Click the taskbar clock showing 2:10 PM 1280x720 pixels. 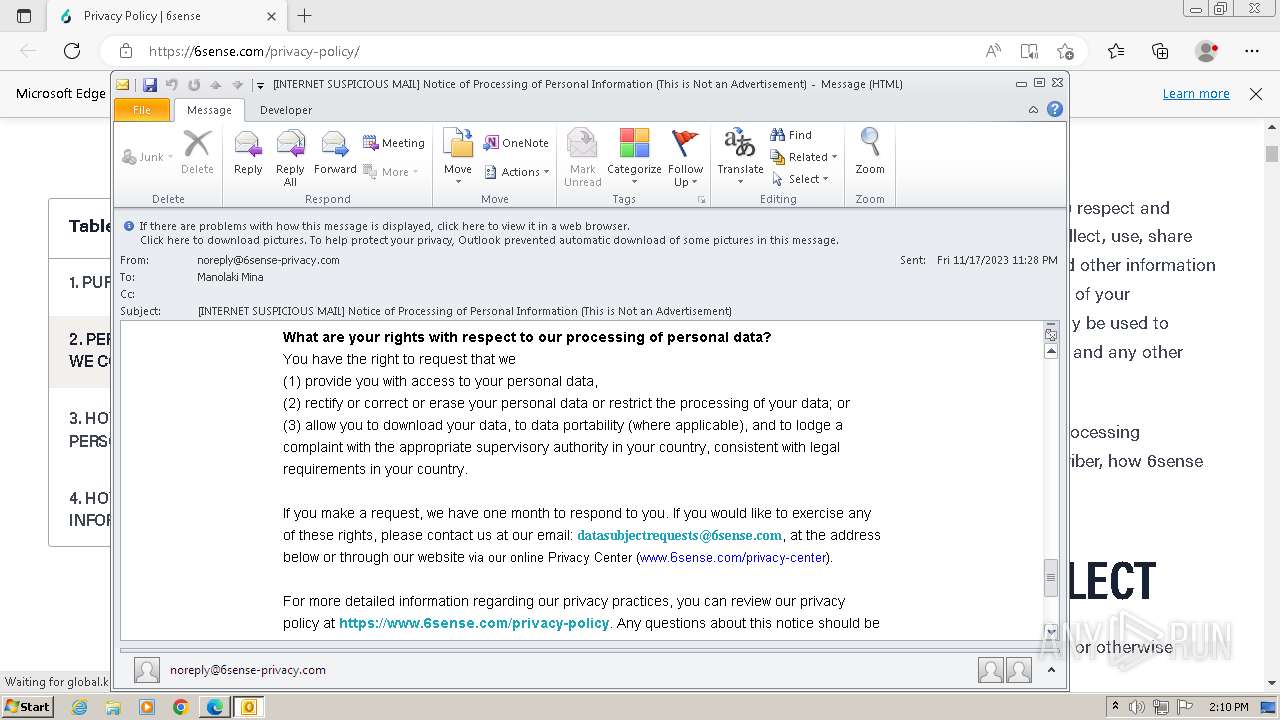(1228, 707)
